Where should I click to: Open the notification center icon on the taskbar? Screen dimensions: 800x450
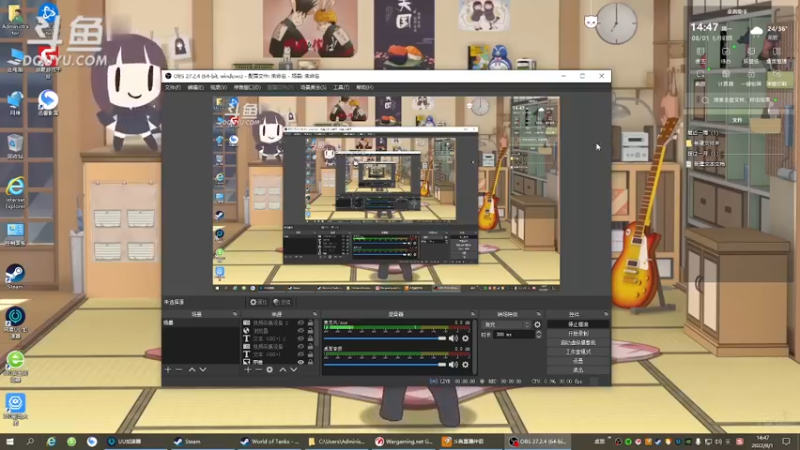pyautogui.click(x=786, y=442)
